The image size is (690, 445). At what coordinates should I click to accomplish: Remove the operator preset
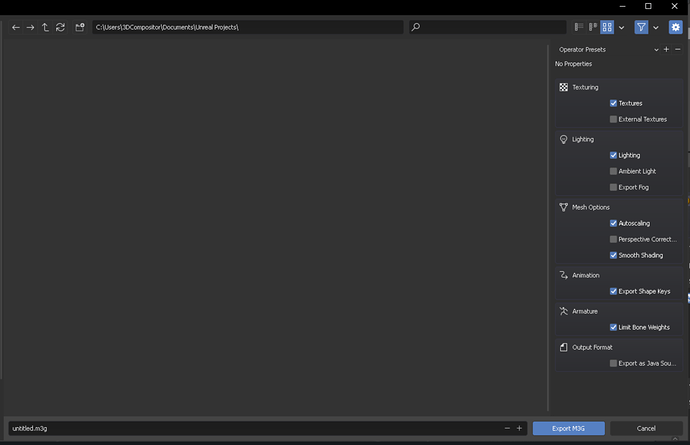click(x=678, y=49)
